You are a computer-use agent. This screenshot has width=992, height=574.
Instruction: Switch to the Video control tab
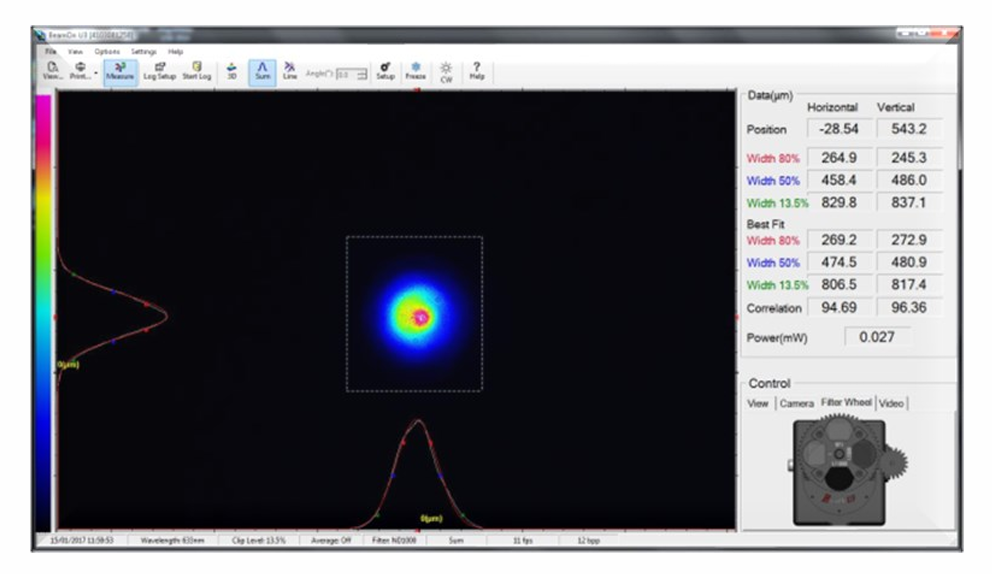(891, 403)
